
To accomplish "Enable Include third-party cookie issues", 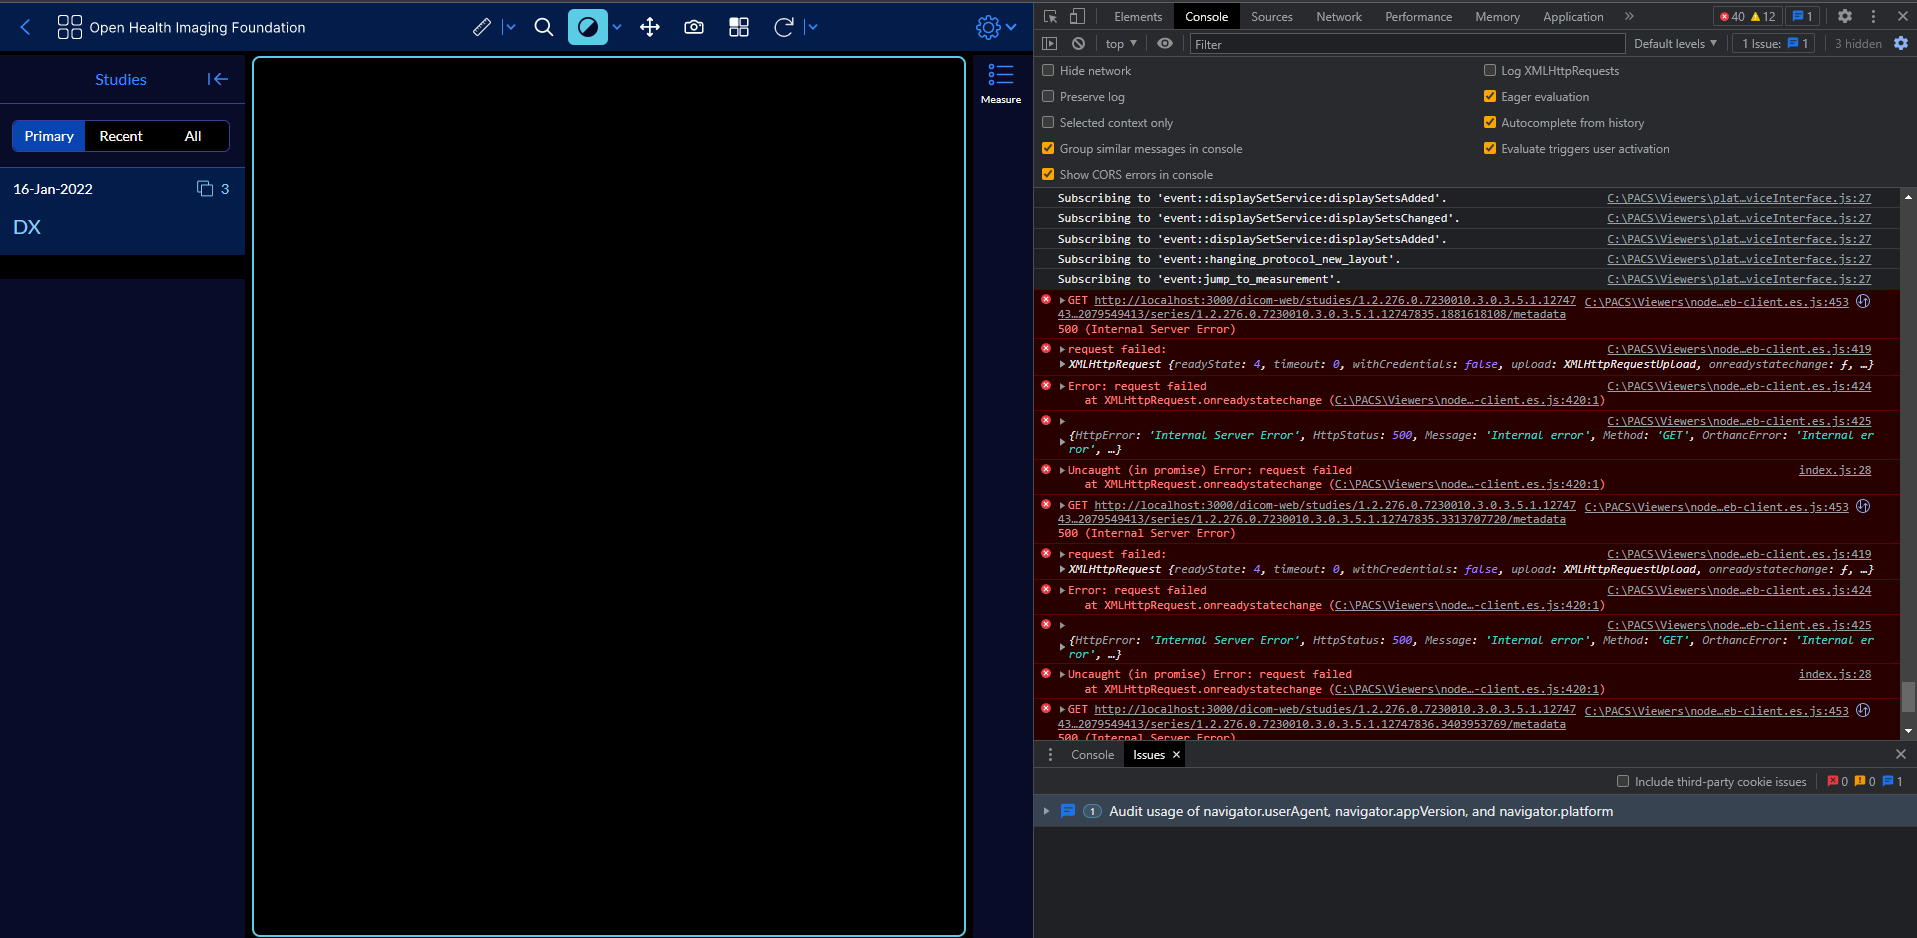I will [1623, 781].
